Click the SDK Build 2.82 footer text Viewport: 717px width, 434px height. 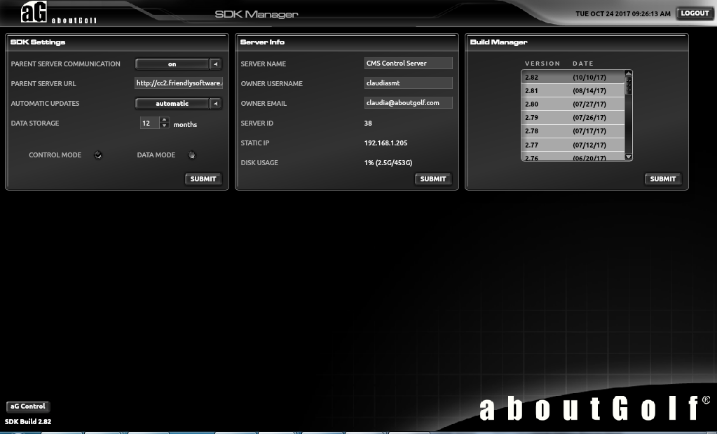tap(28, 421)
